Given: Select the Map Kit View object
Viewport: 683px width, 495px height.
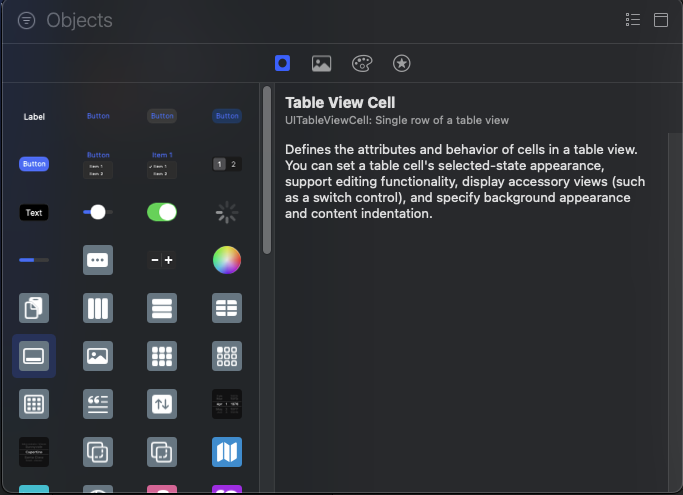Looking at the screenshot, I should [x=227, y=452].
